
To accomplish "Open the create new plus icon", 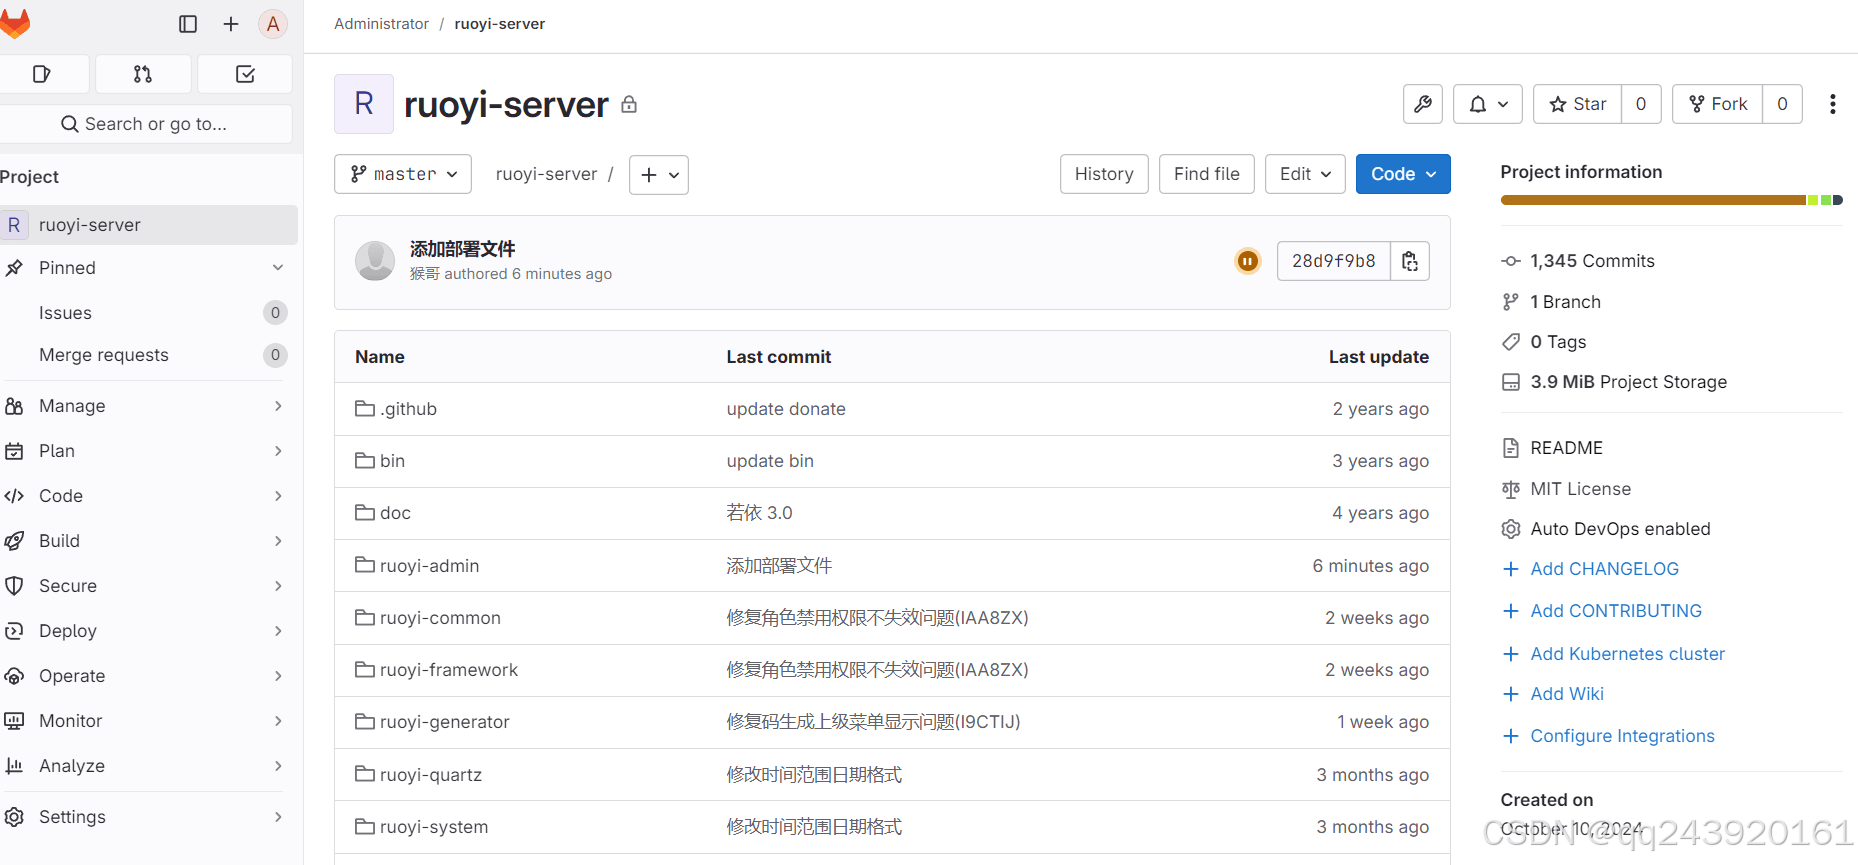I will [x=231, y=24].
